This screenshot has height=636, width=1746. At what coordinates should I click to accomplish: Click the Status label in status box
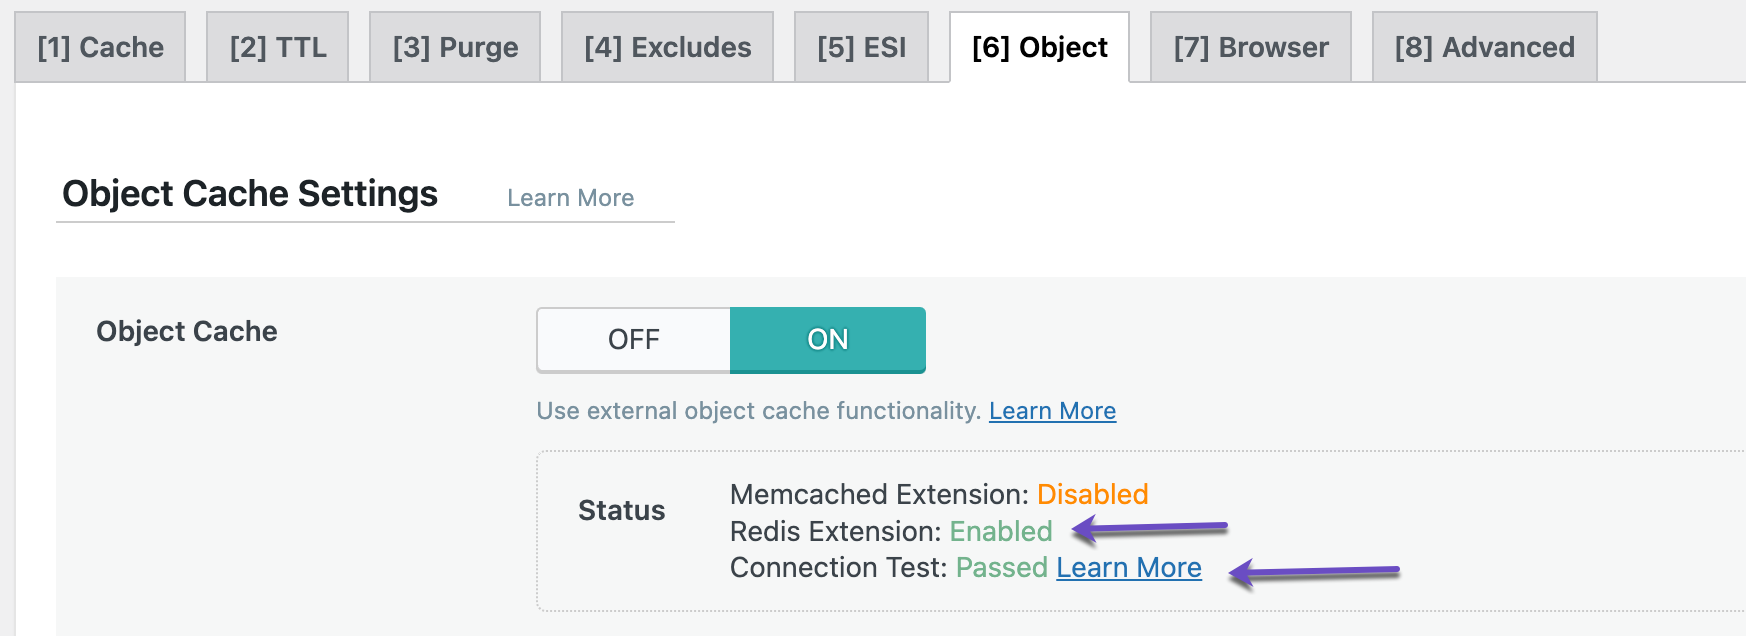[x=621, y=511]
